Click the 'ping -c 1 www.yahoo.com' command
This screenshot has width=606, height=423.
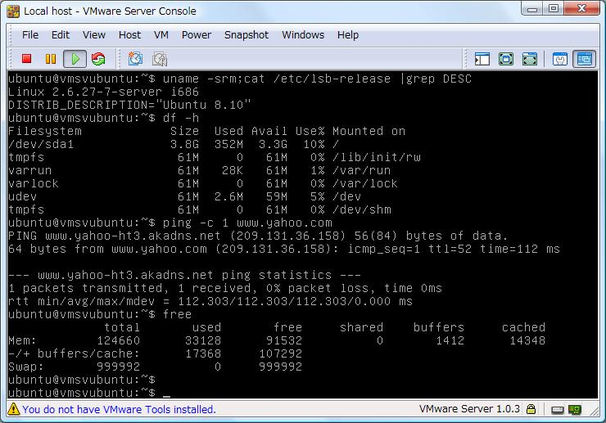coord(247,223)
